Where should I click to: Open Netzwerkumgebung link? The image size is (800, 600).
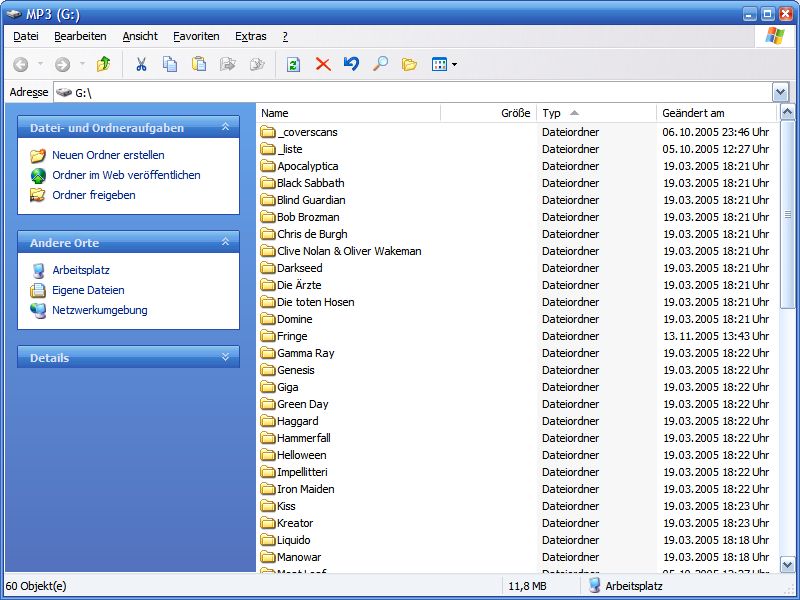pos(99,310)
